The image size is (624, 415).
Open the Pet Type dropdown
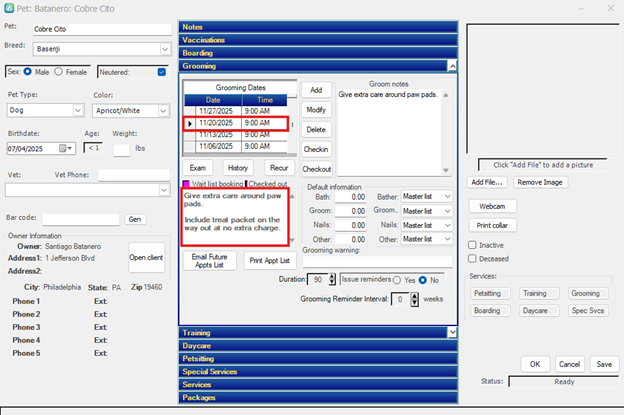tap(78, 110)
